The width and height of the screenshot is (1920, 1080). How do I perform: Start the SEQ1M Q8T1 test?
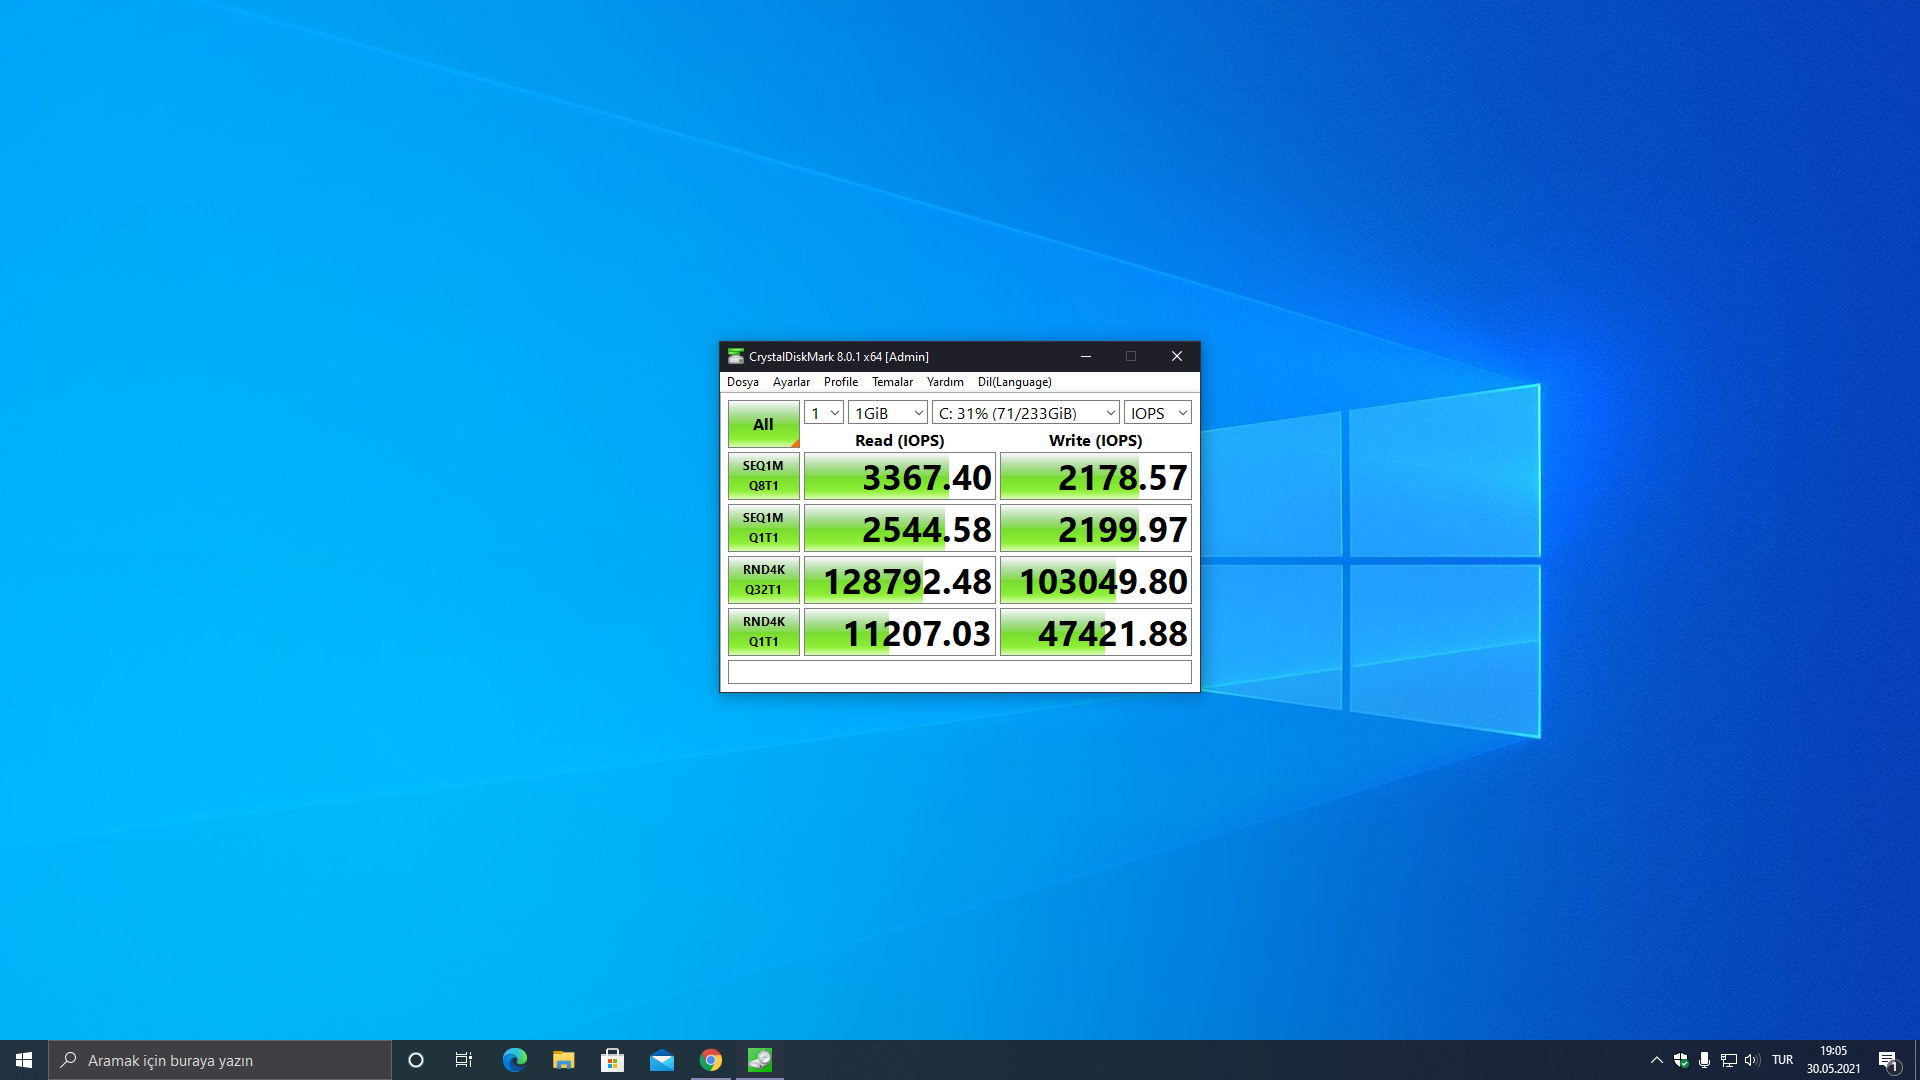coord(763,476)
